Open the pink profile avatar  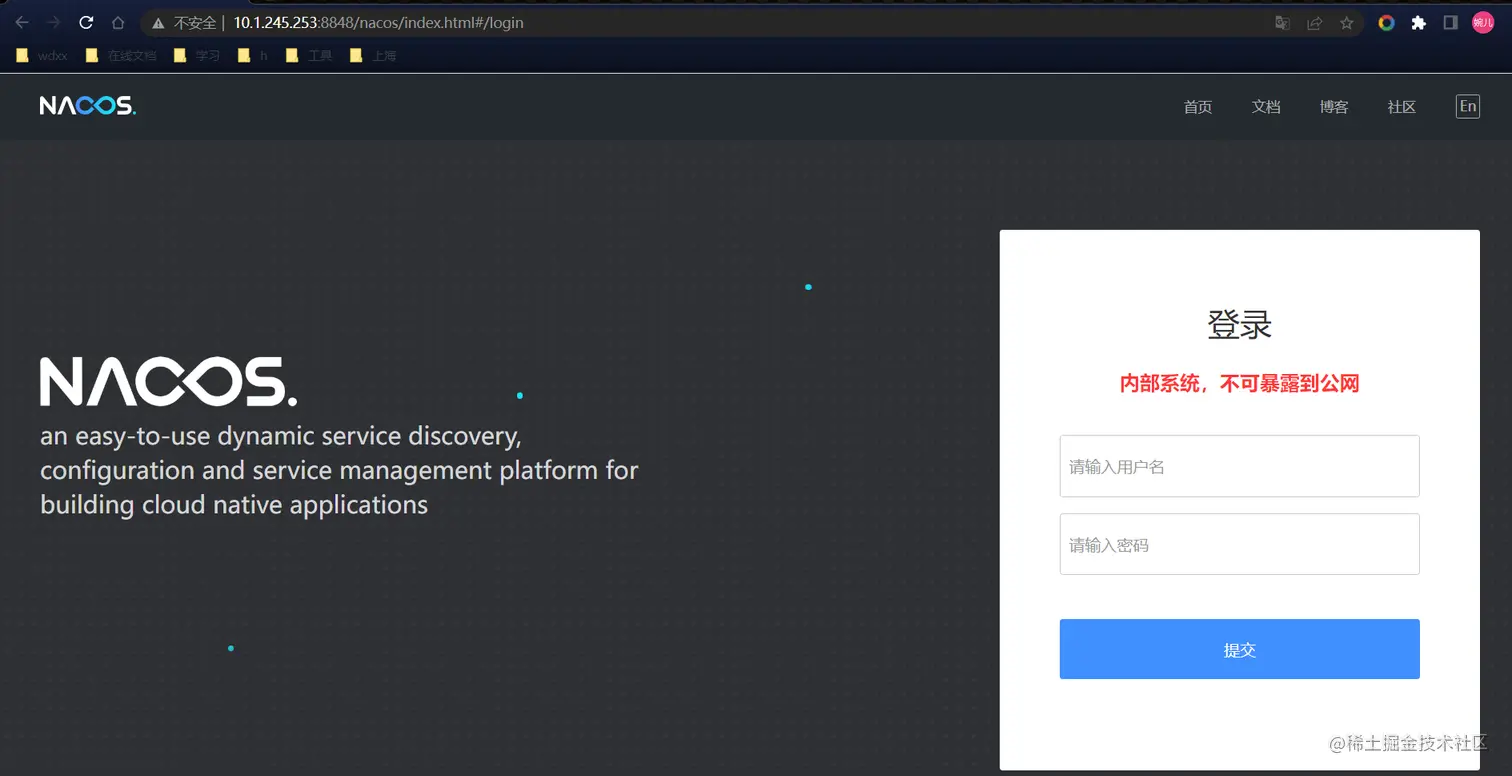pyautogui.click(x=1483, y=22)
